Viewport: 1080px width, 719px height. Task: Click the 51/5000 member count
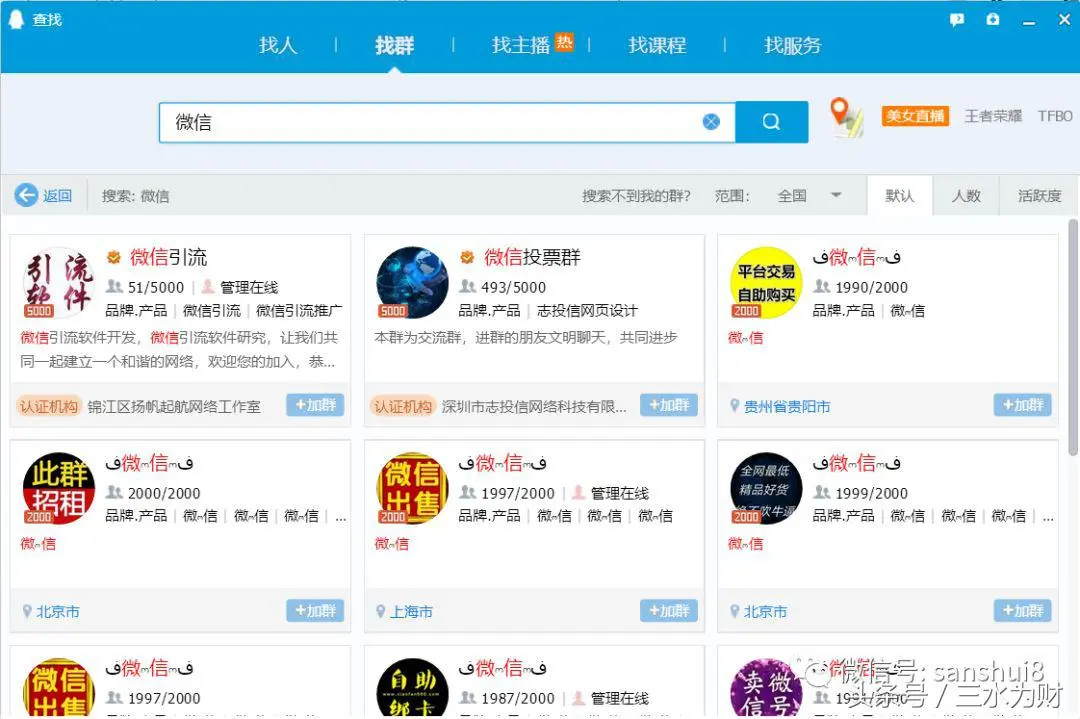pos(156,287)
